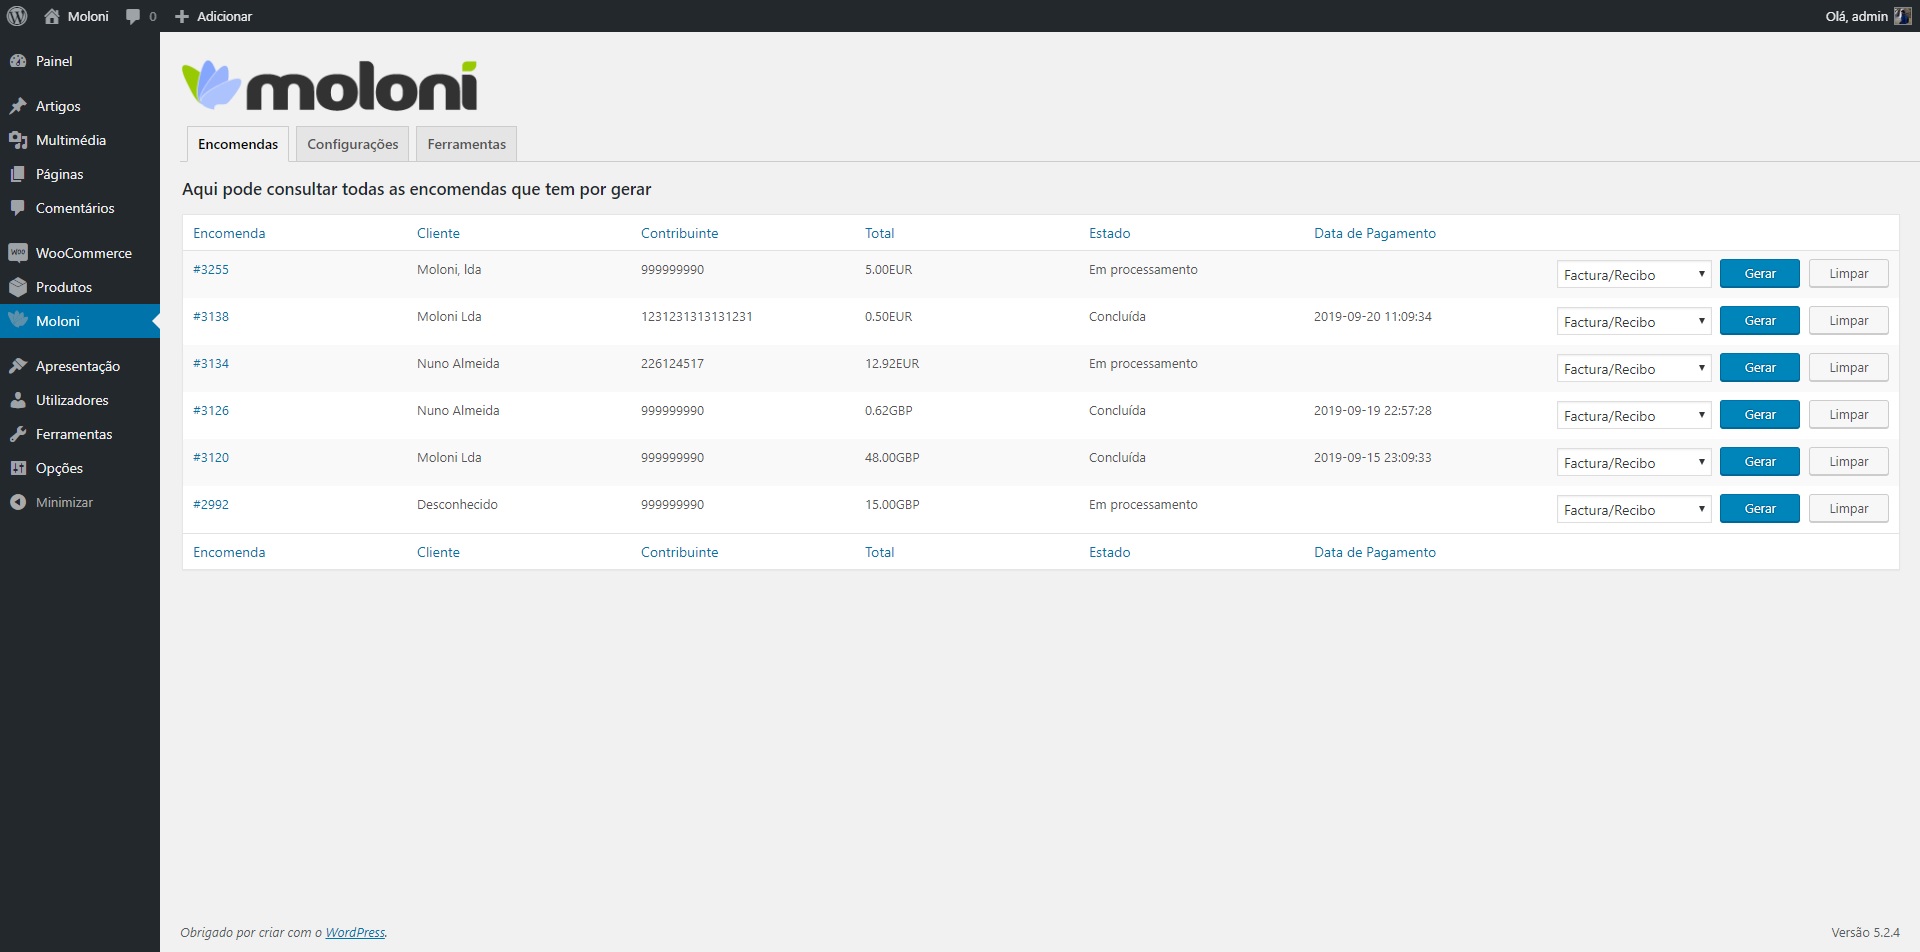Open document type dropdown for order #3120

click(1634, 462)
